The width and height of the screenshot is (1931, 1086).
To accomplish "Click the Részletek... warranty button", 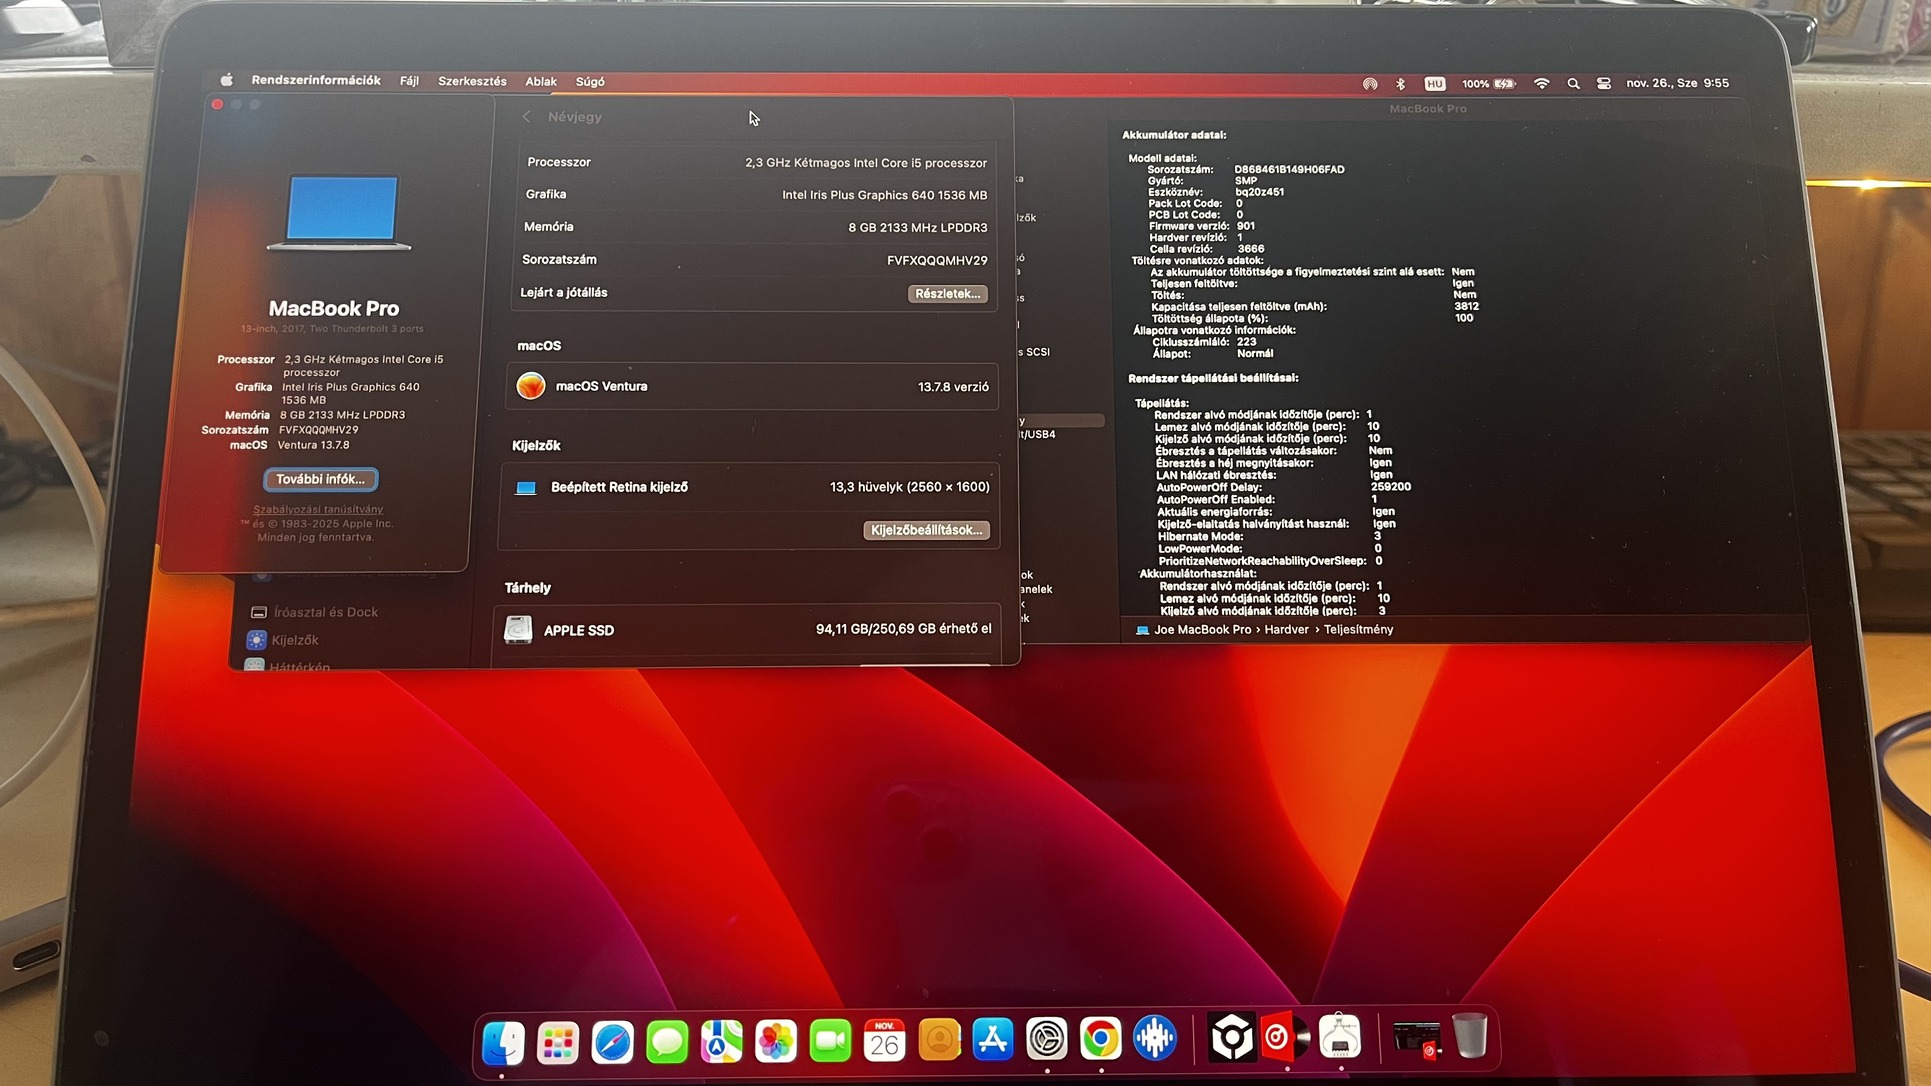I will (947, 294).
